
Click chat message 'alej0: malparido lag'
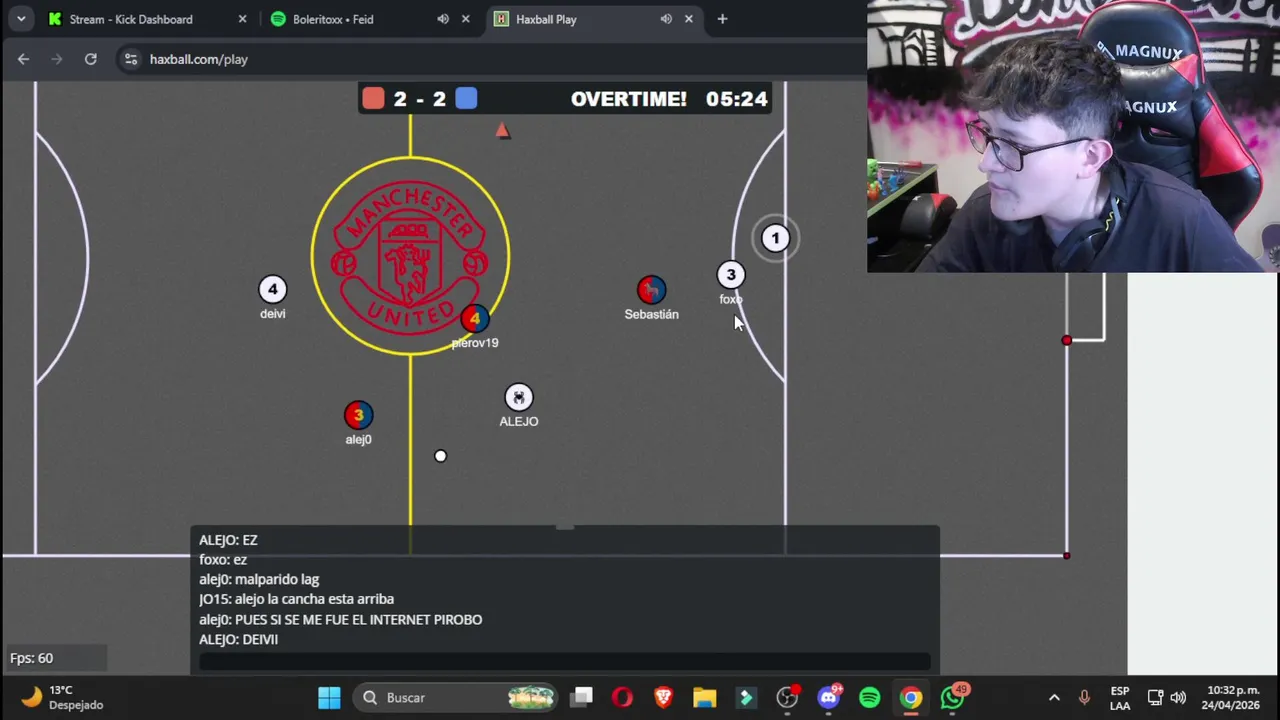[259, 579]
